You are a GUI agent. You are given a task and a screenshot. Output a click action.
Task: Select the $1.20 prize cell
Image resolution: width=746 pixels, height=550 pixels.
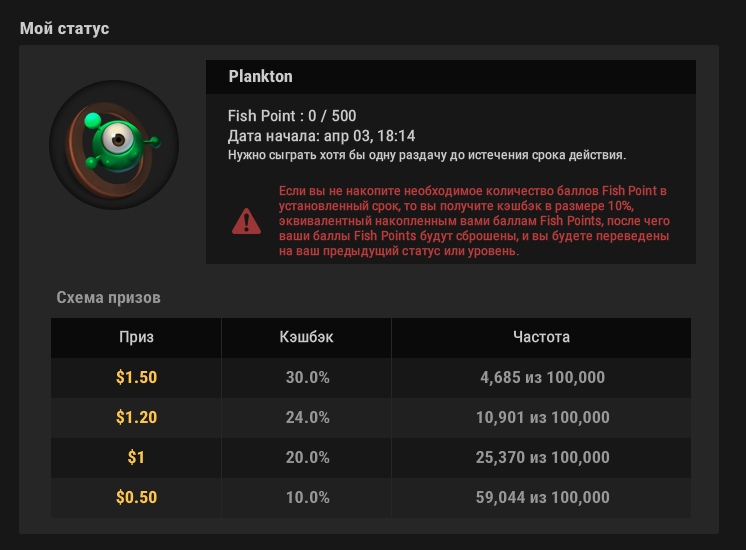(136, 417)
